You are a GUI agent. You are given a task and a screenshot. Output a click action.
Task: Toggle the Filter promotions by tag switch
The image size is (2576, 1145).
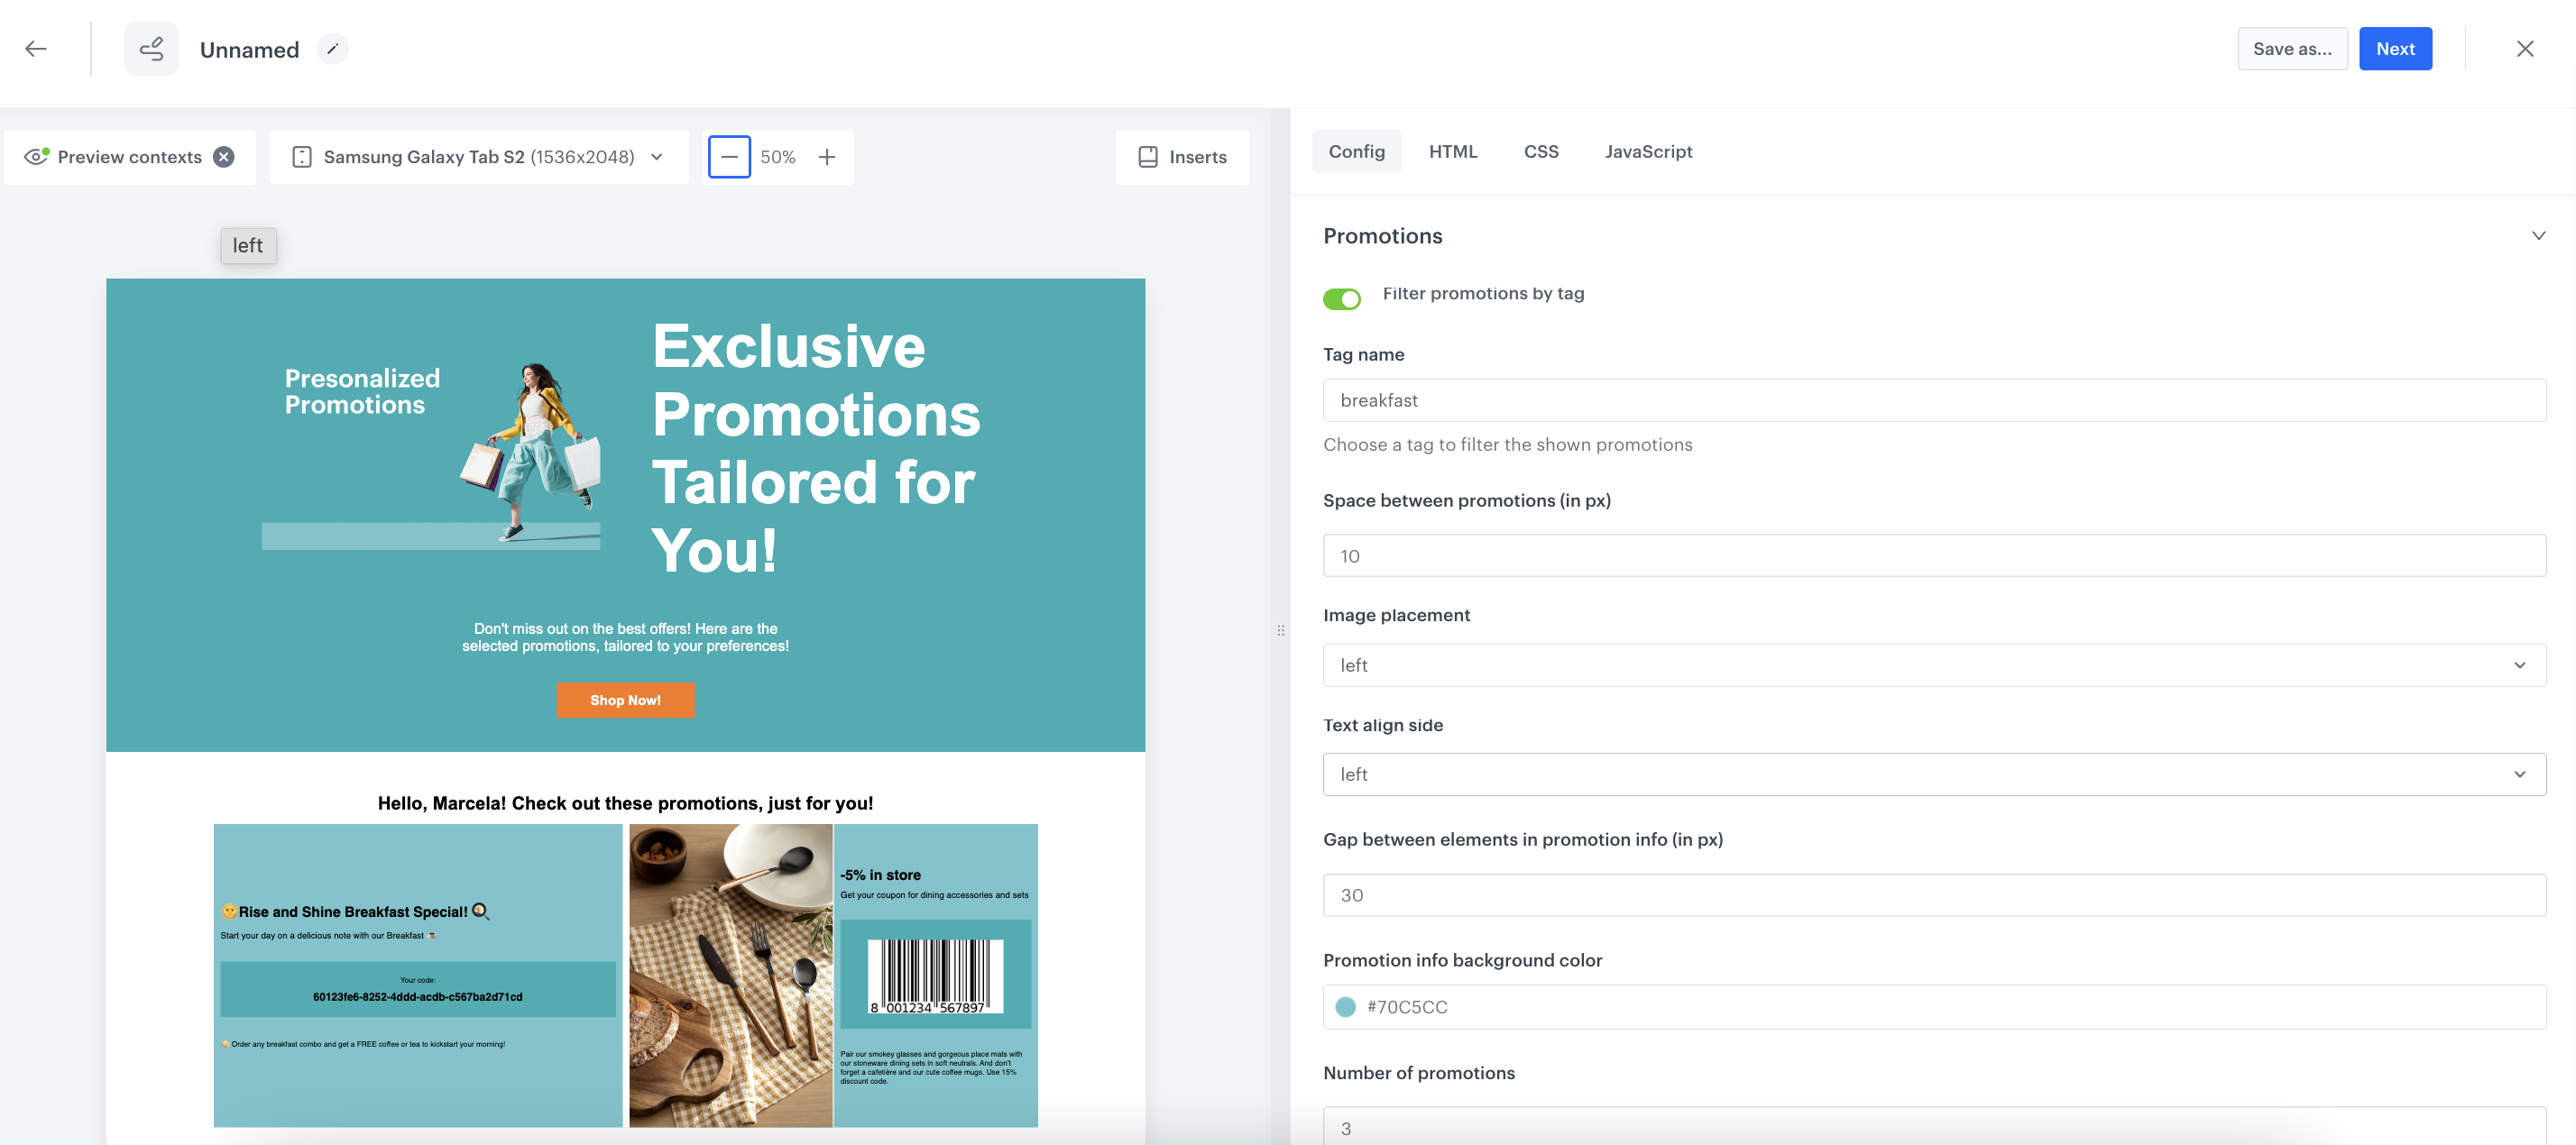[x=1342, y=296]
